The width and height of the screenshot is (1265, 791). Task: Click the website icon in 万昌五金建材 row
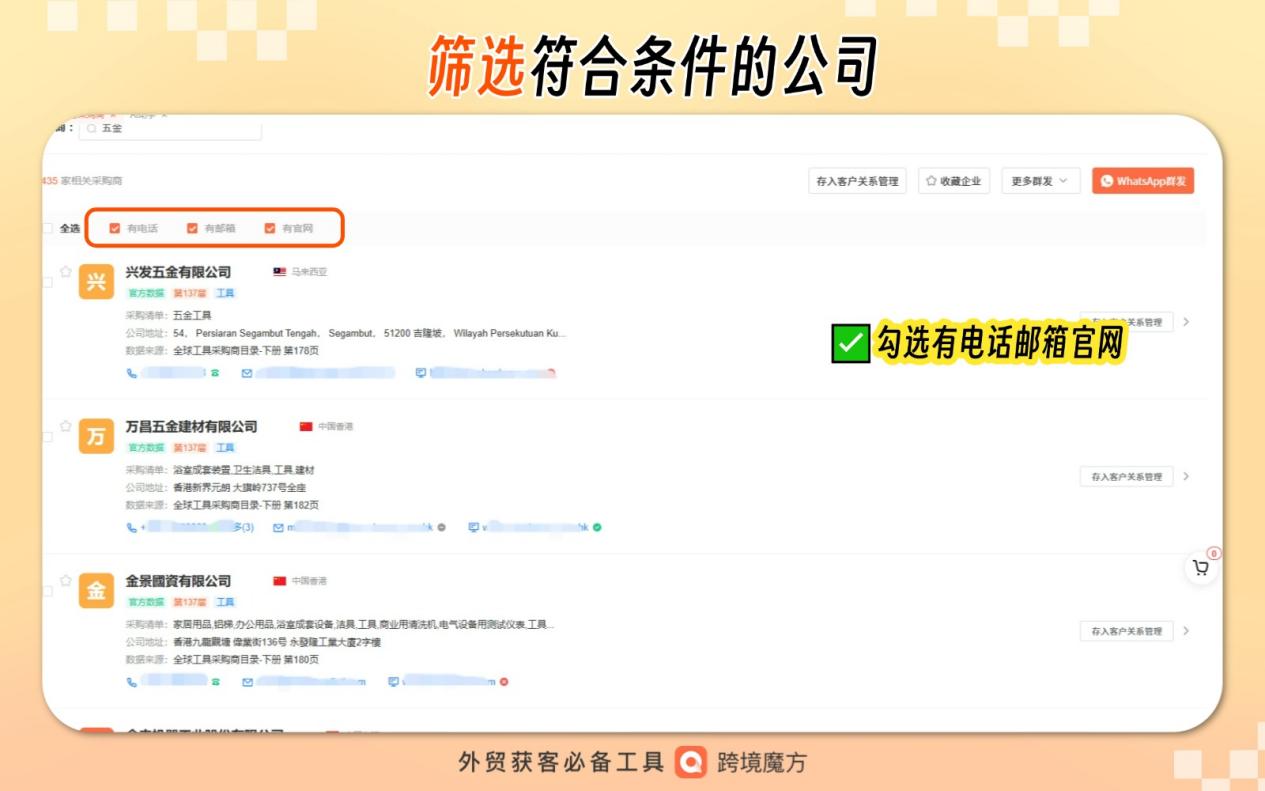pyautogui.click(x=474, y=527)
